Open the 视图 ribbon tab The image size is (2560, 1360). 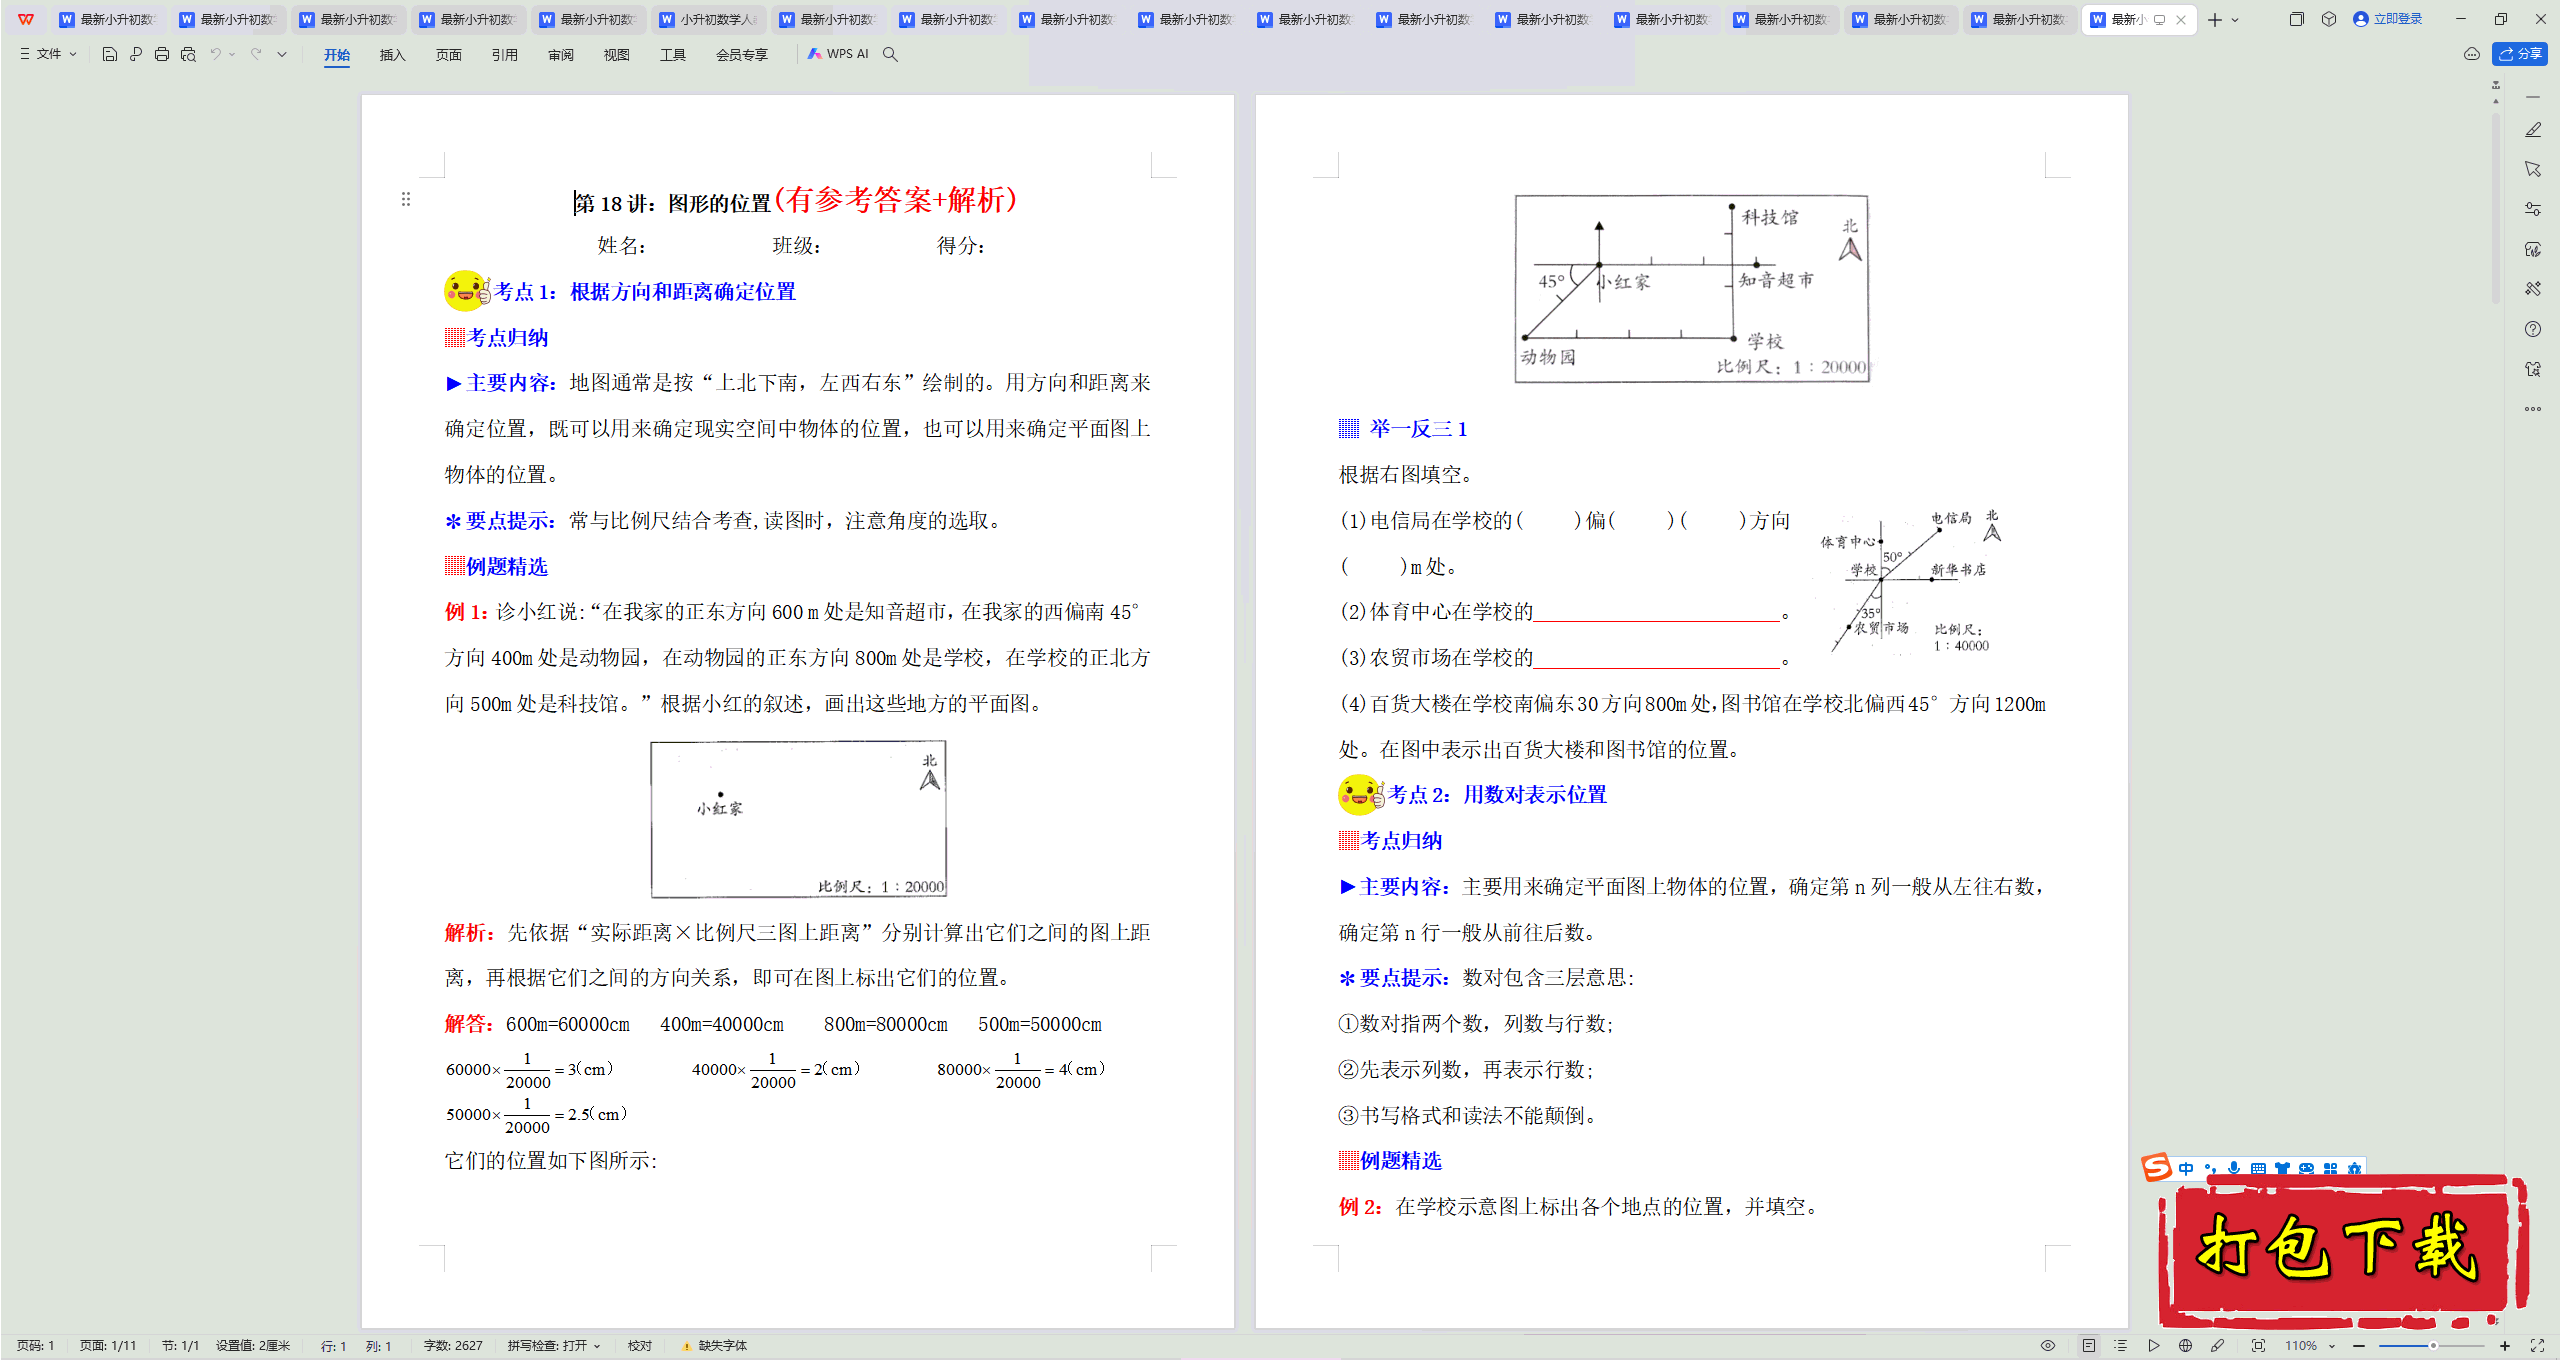[x=617, y=55]
